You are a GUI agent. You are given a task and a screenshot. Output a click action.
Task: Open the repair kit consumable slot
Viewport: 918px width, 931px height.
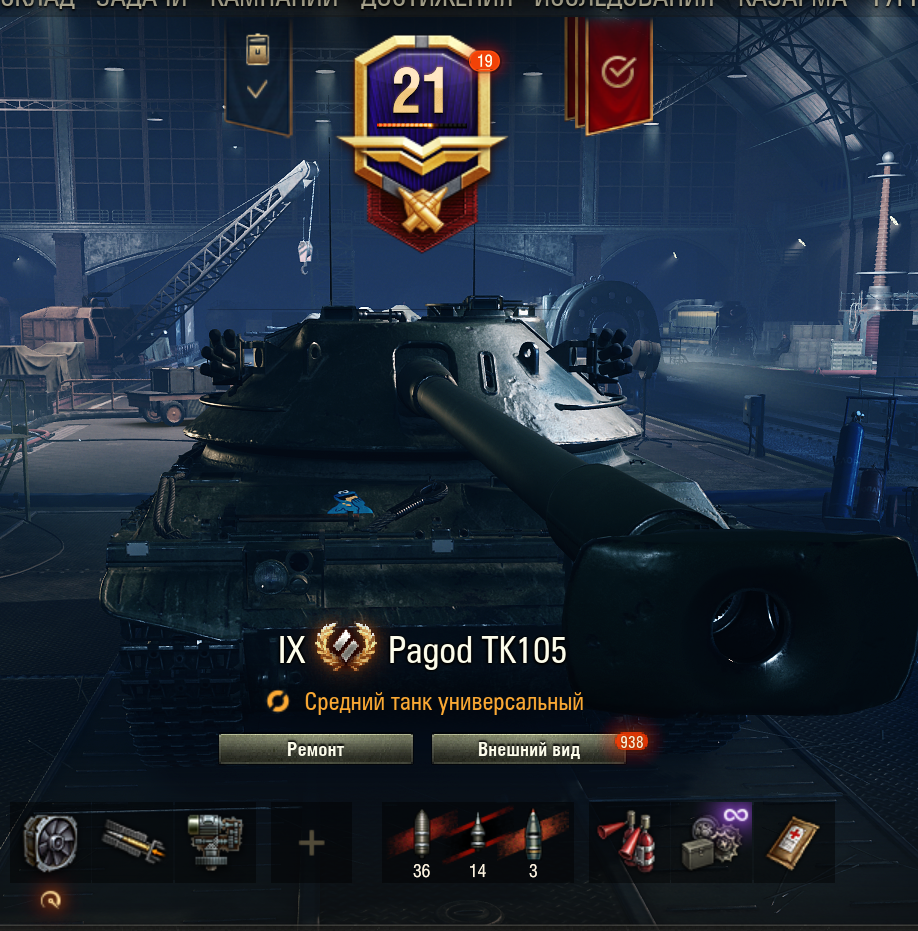pyautogui.click(x=712, y=842)
